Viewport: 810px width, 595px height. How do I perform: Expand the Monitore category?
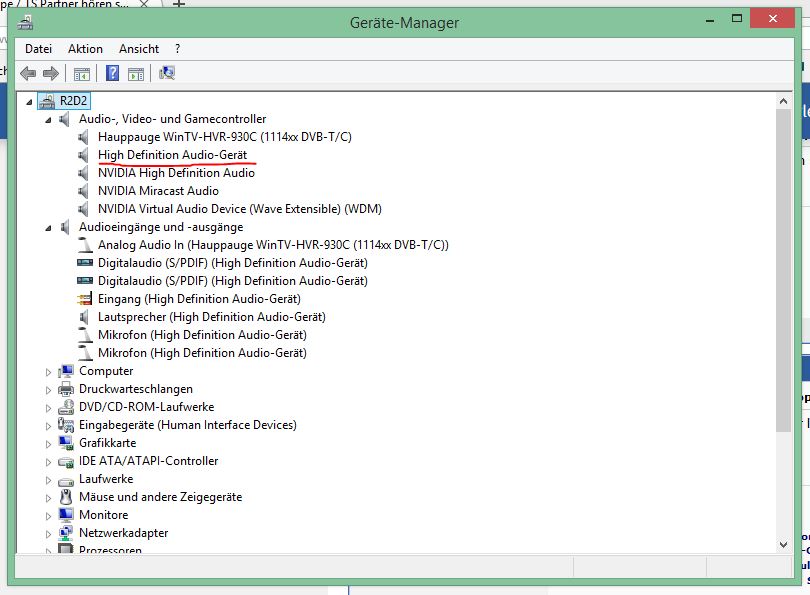[x=48, y=516]
